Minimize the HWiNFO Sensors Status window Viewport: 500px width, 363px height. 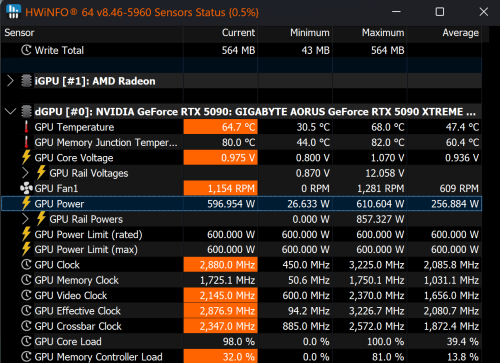tap(396, 12)
